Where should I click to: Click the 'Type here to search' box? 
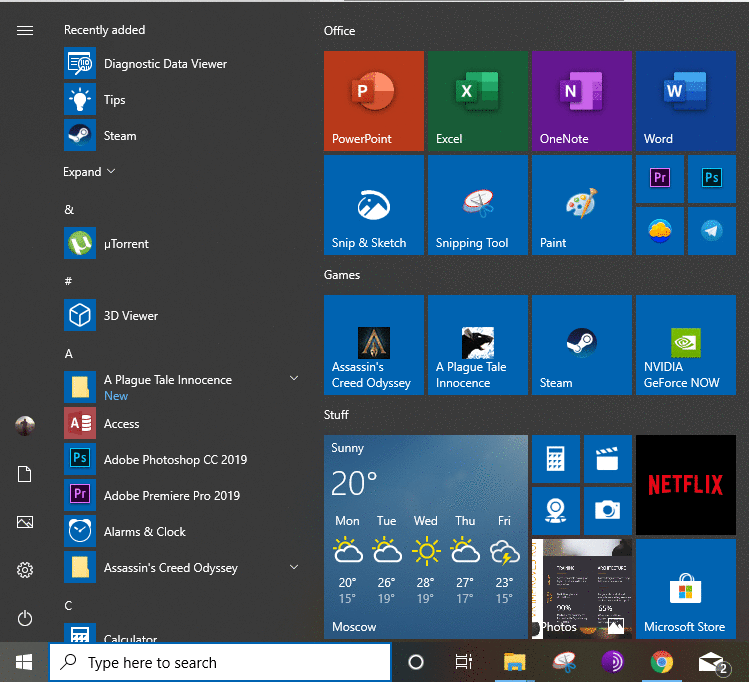point(220,662)
